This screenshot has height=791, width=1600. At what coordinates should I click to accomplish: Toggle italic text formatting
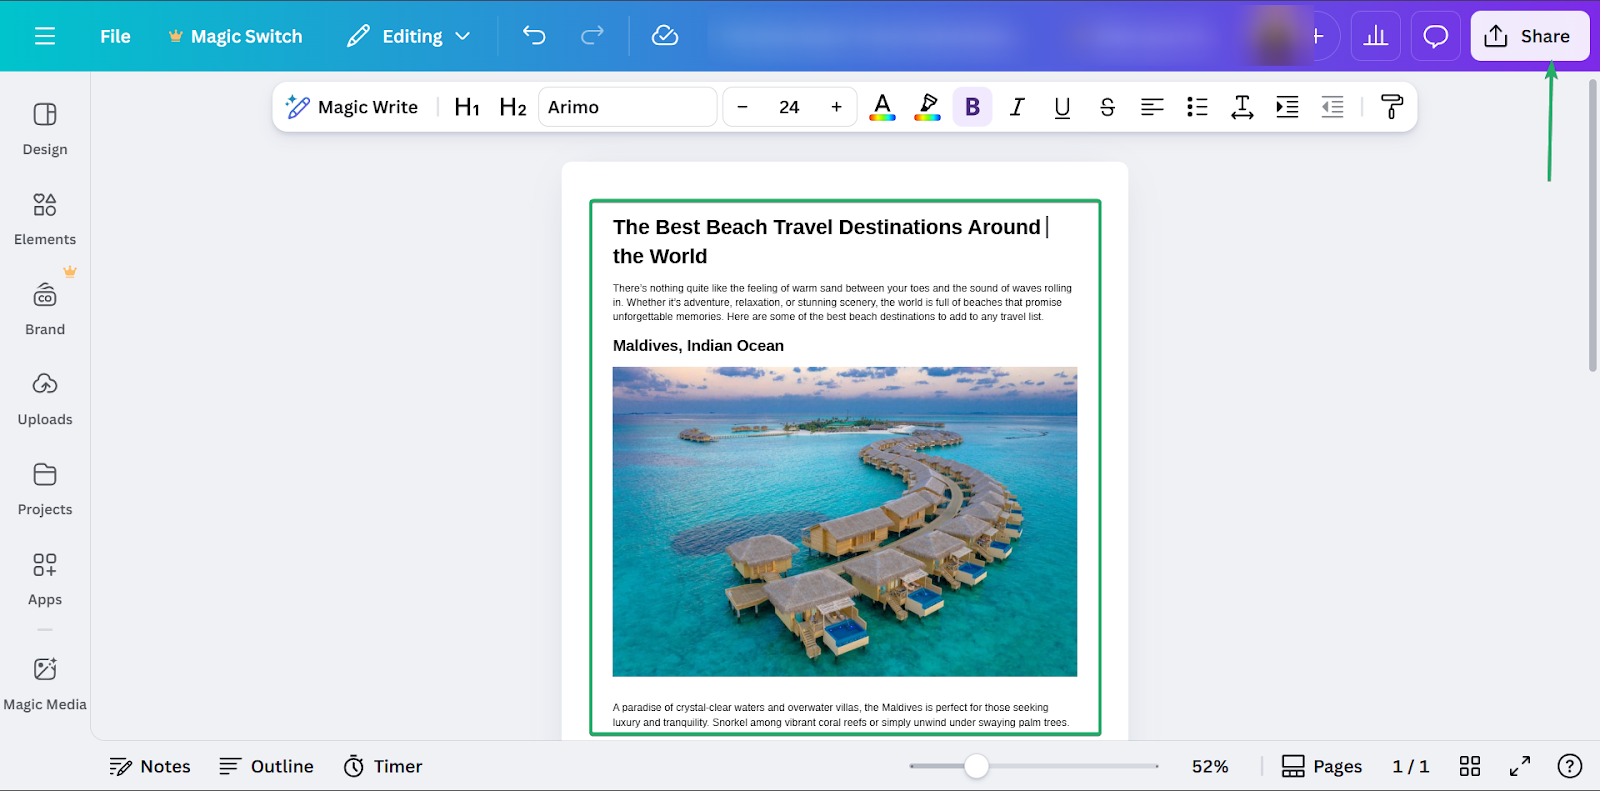[1017, 107]
